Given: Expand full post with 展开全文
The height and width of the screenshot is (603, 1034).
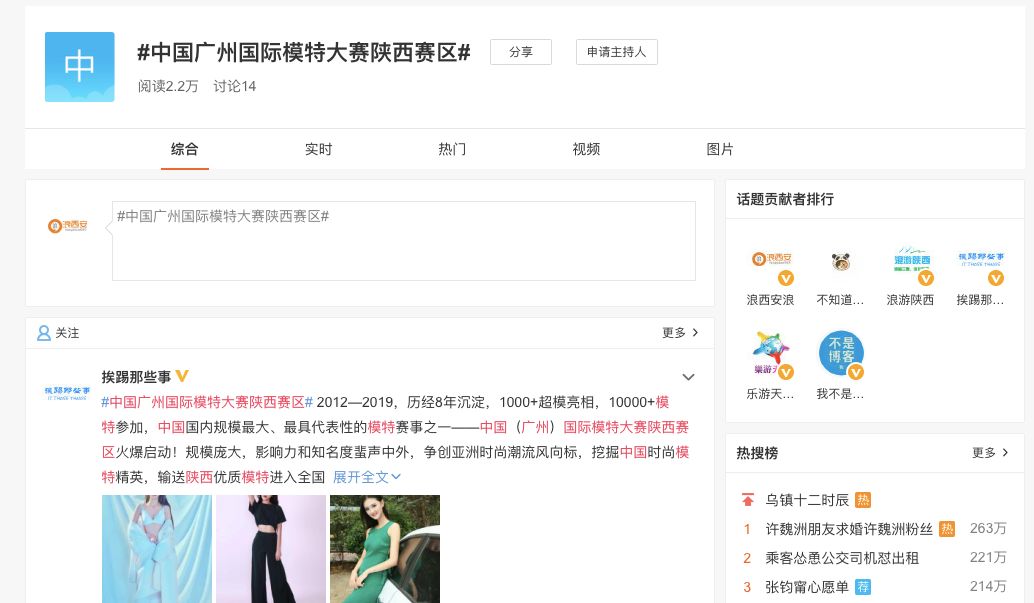Looking at the screenshot, I should 367,477.
